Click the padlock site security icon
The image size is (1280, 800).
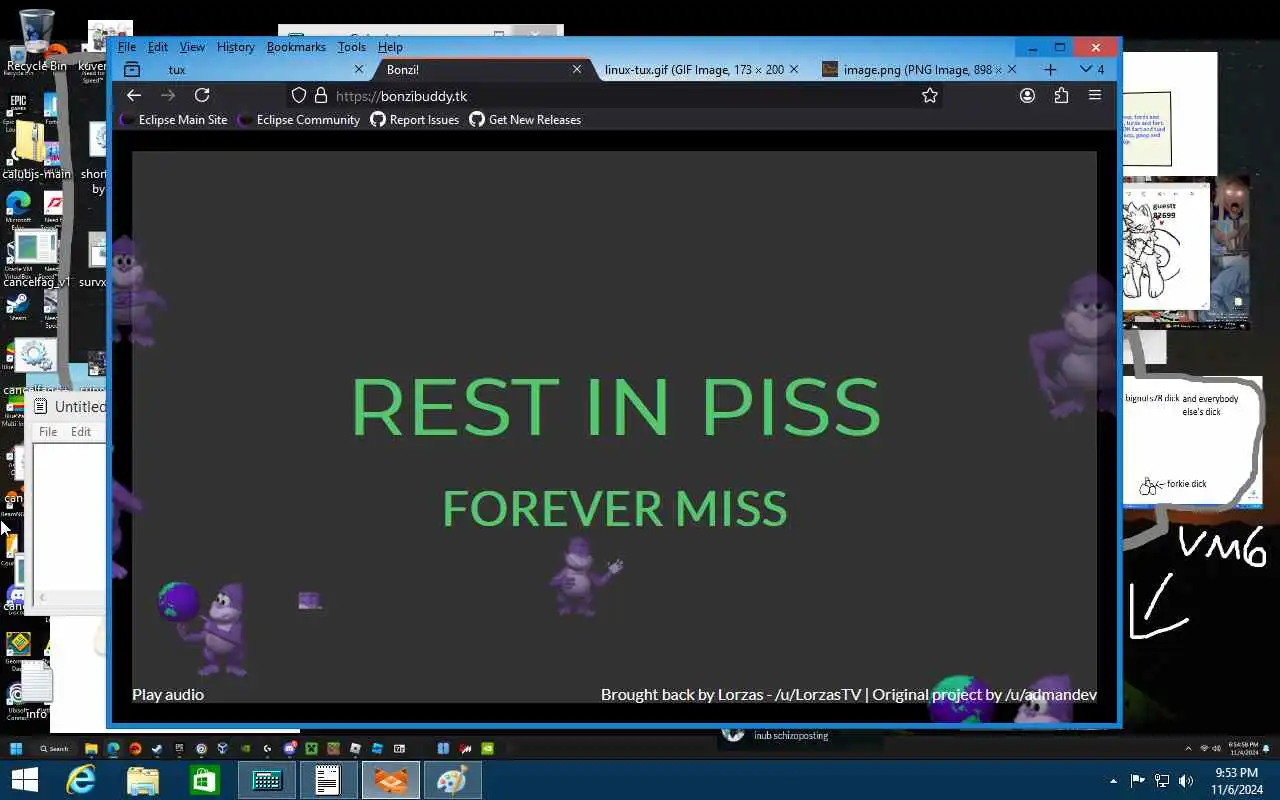coord(320,95)
